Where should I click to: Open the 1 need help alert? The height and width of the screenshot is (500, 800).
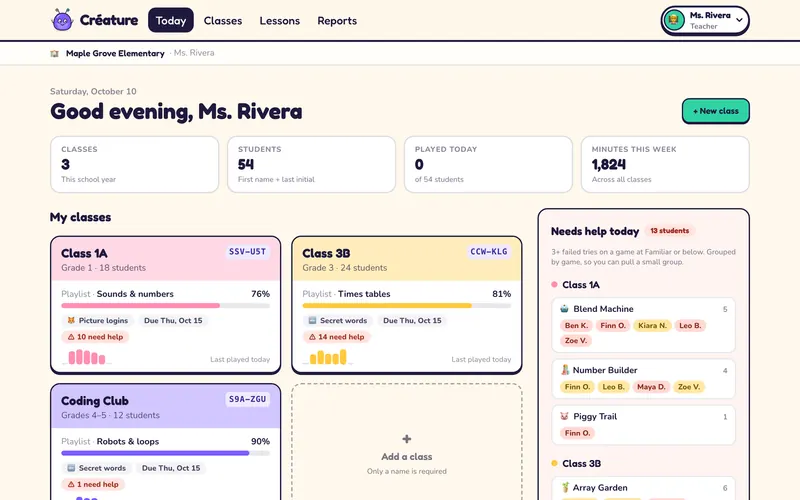click(x=93, y=484)
